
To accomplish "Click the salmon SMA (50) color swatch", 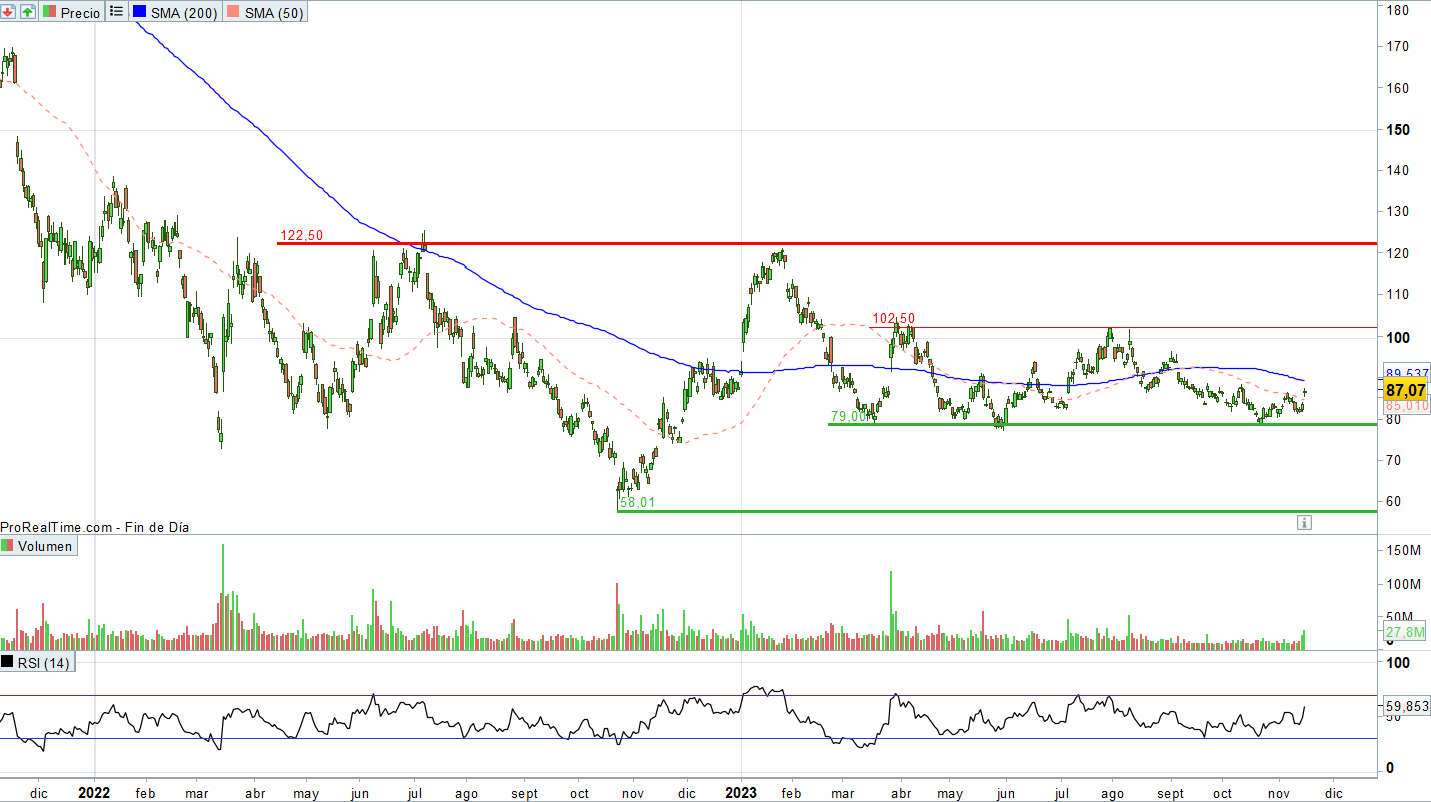I will point(233,12).
